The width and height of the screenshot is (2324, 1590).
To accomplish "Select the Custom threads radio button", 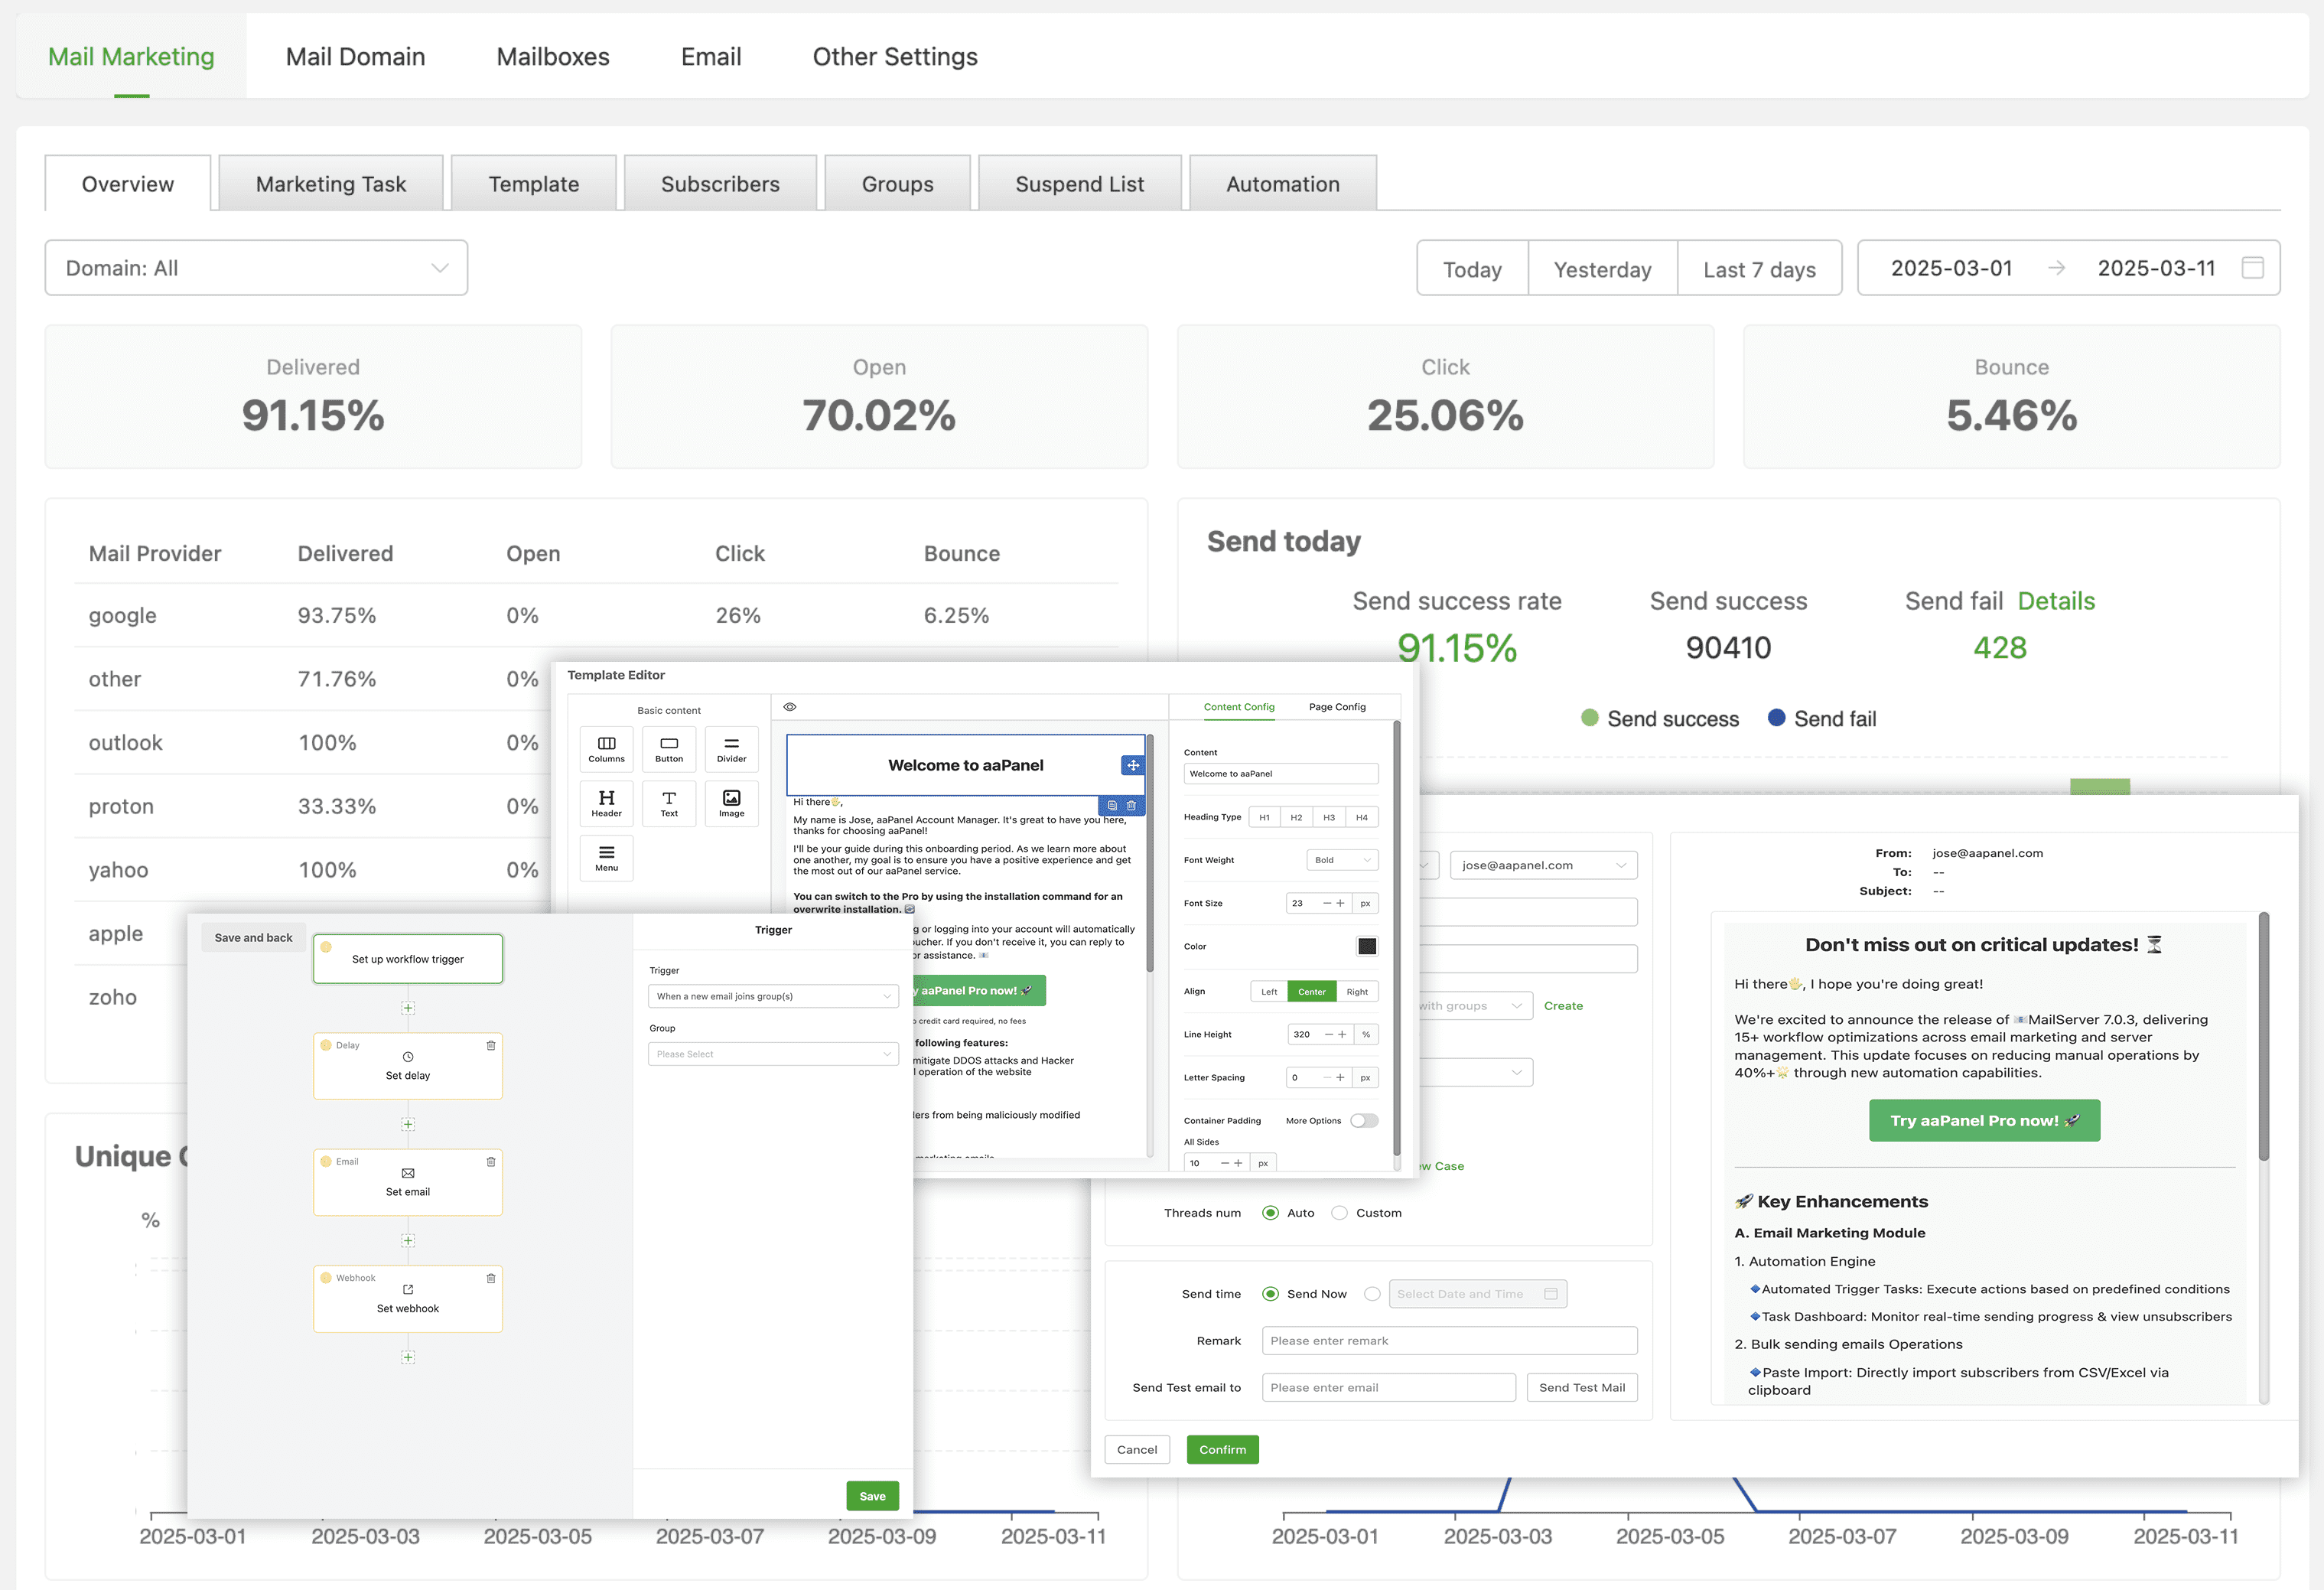I will (1340, 1213).
